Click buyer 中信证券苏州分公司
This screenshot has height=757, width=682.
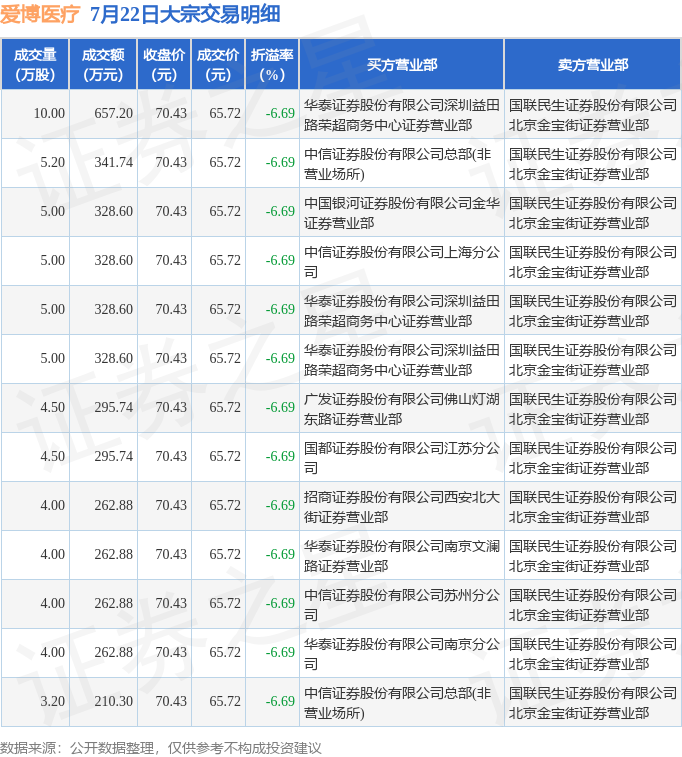401,604
